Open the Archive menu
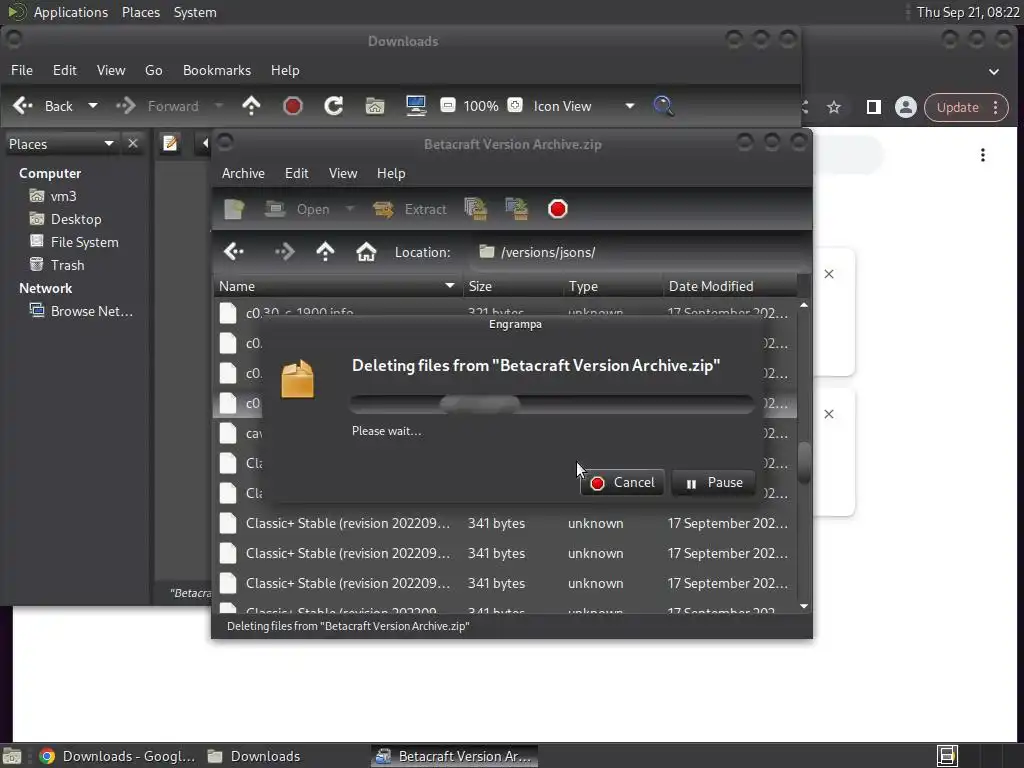This screenshot has width=1024, height=768. [x=243, y=173]
